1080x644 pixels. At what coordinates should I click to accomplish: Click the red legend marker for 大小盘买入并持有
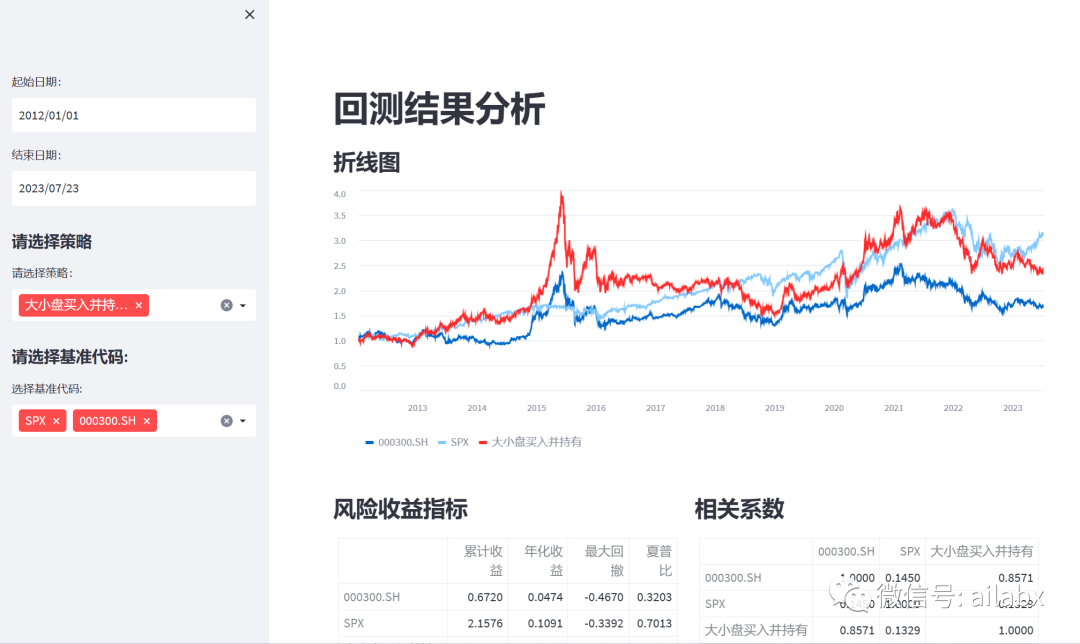coord(481,441)
